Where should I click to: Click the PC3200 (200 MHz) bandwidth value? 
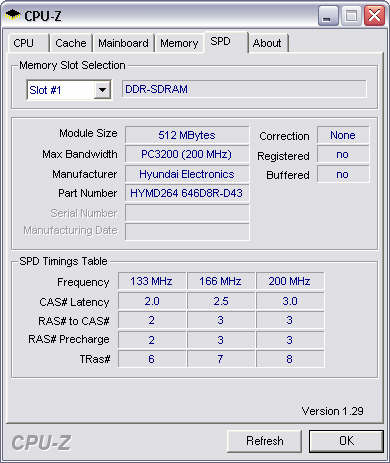point(187,154)
